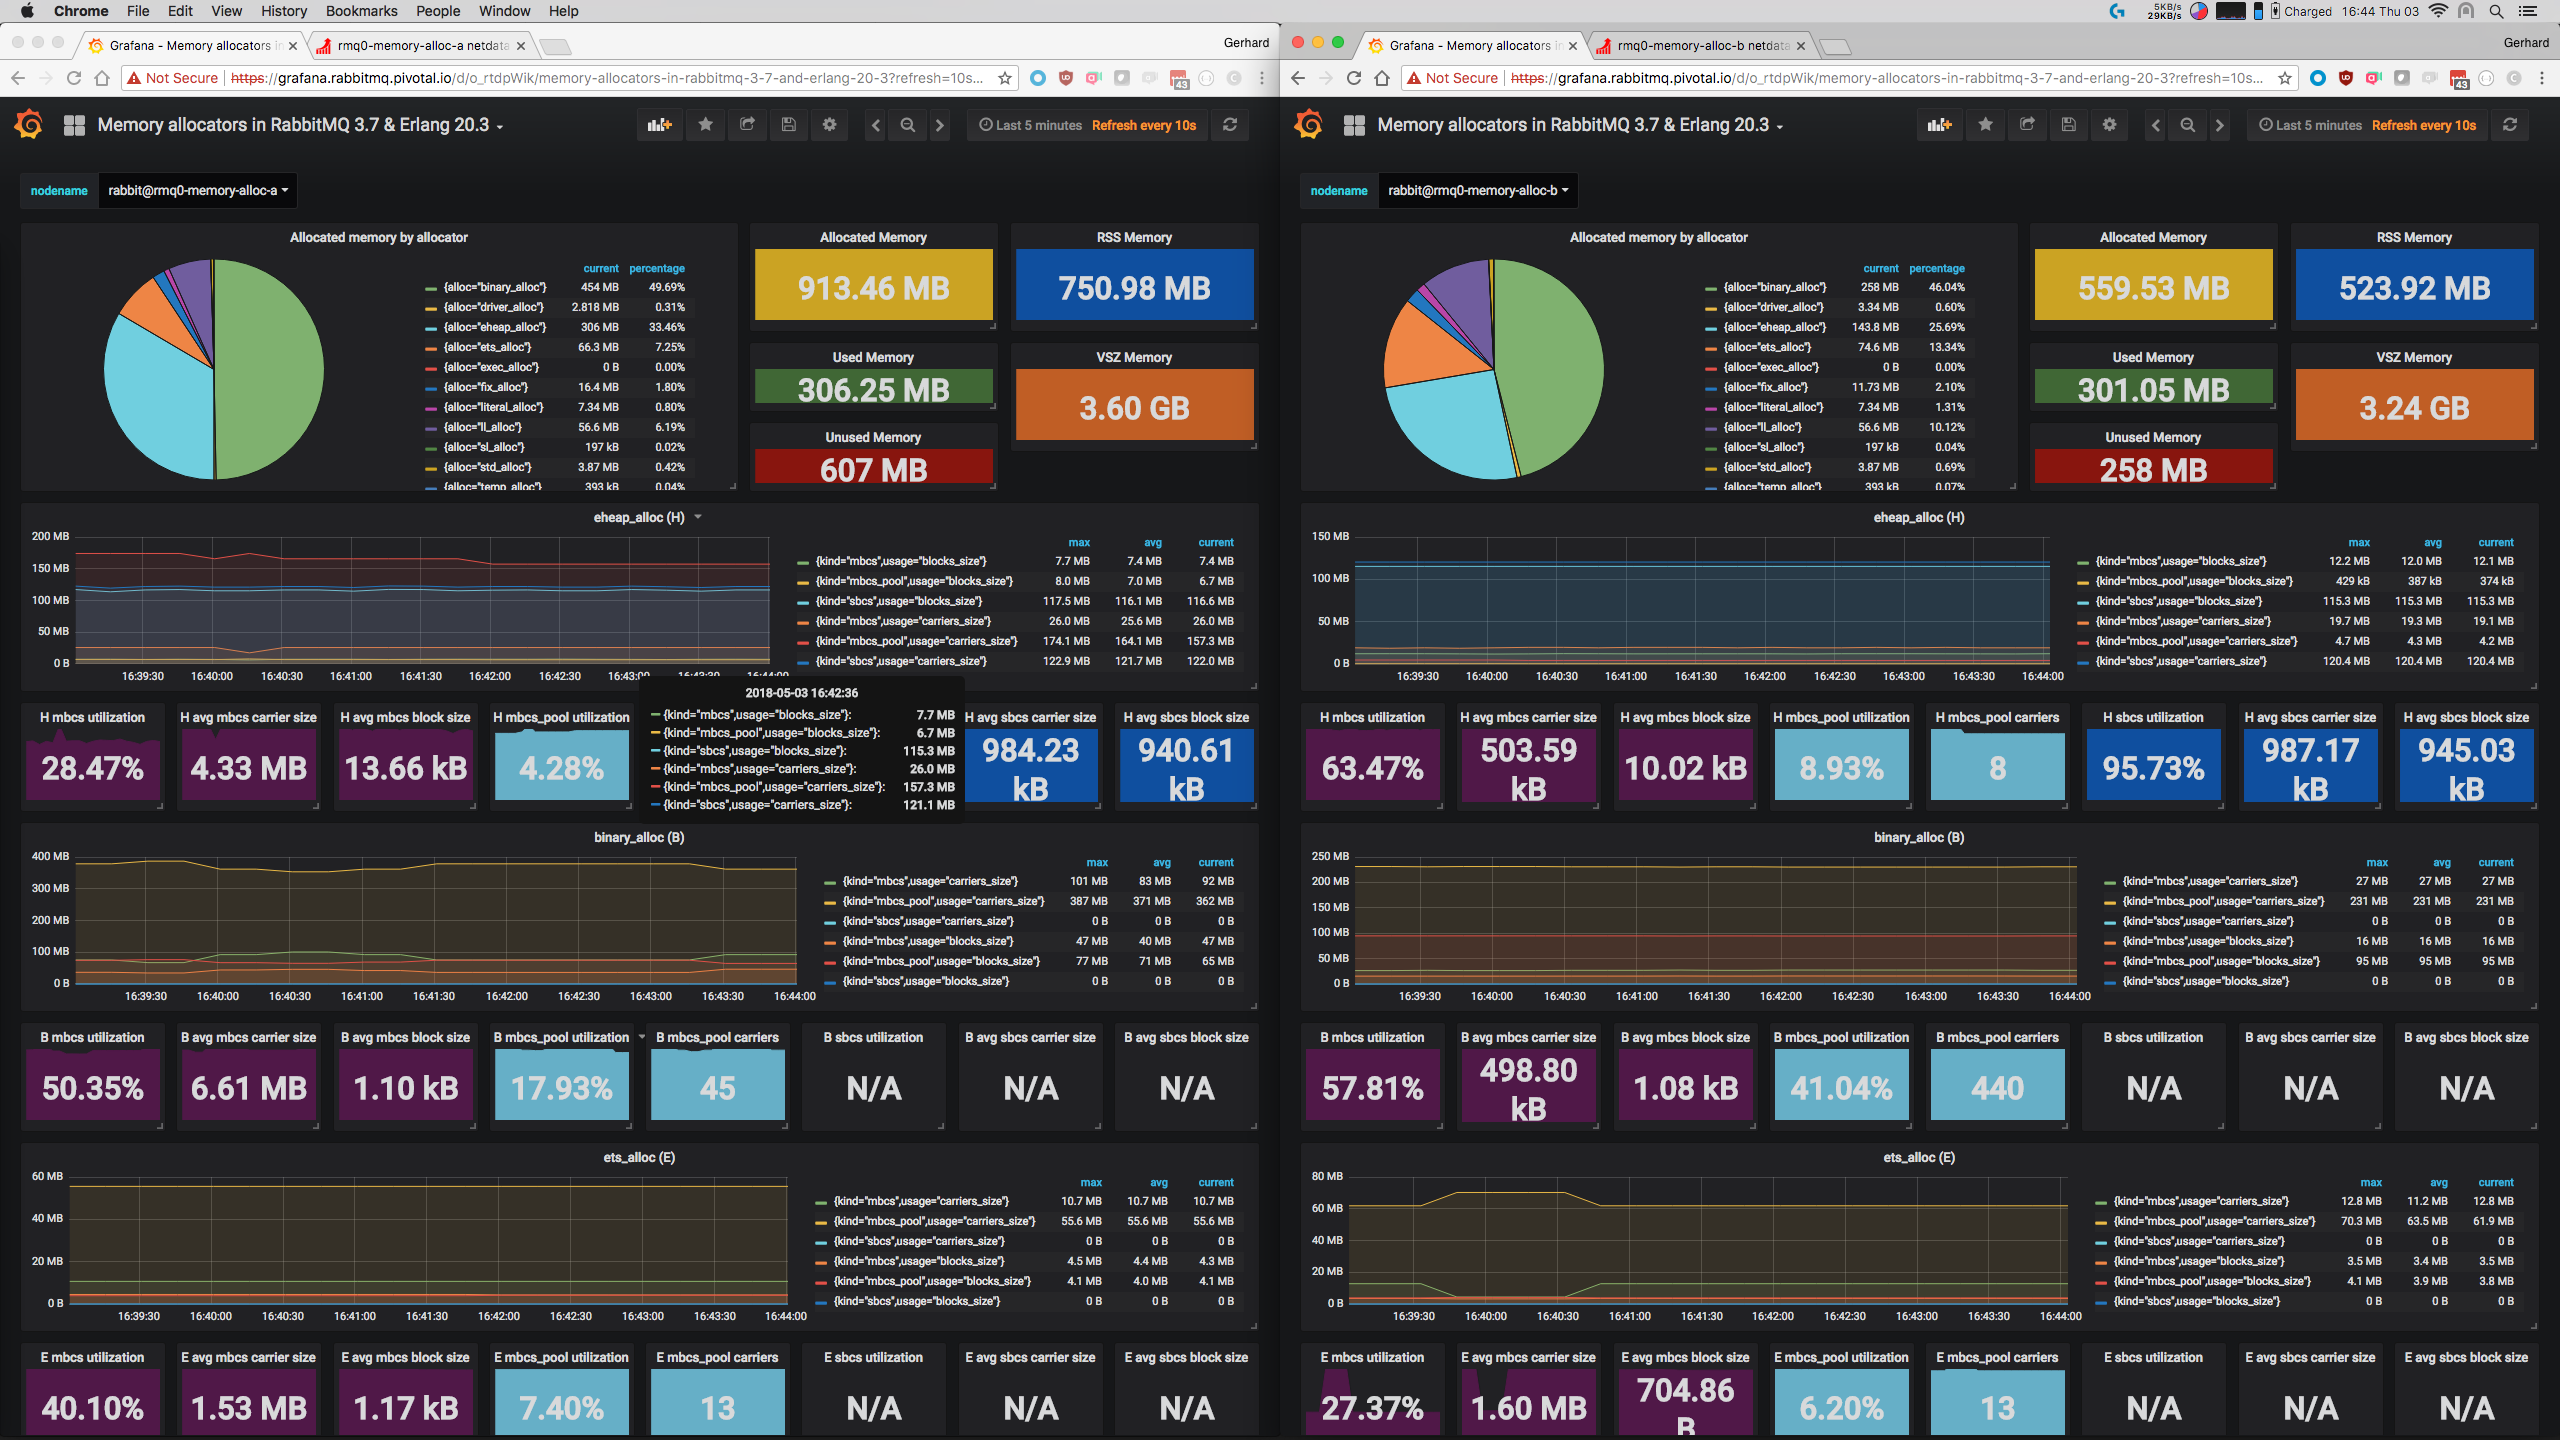Sort right binary_alloc legend by current column
Screen dimensions: 2560x1440
coord(2496,862)
